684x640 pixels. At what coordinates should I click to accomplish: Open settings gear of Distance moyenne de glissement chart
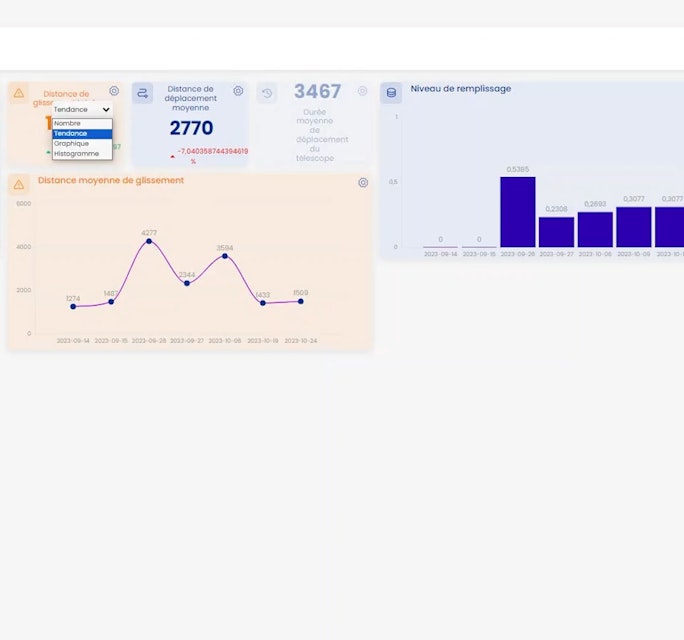point(363,182)
